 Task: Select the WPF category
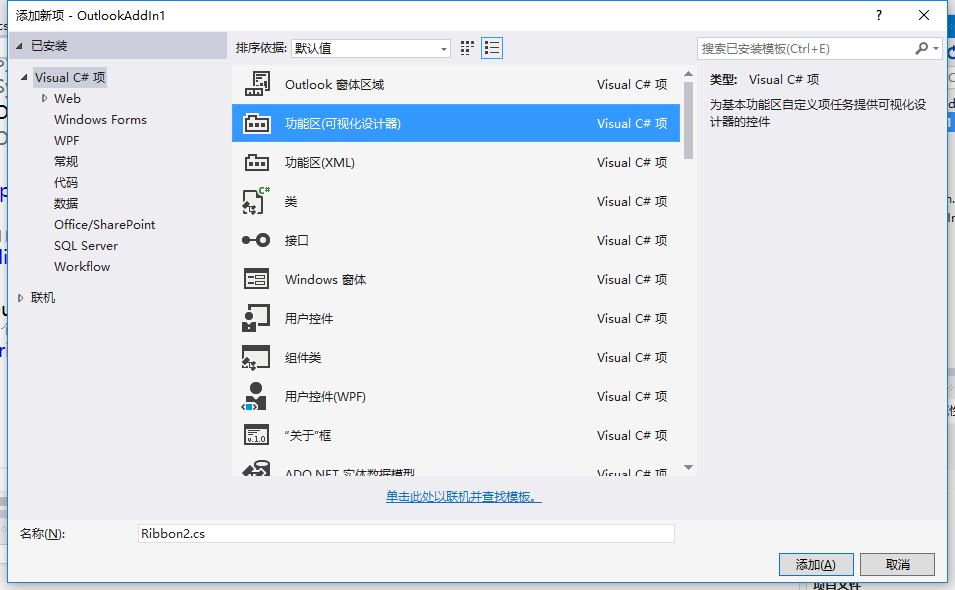(x=66, y=140)
